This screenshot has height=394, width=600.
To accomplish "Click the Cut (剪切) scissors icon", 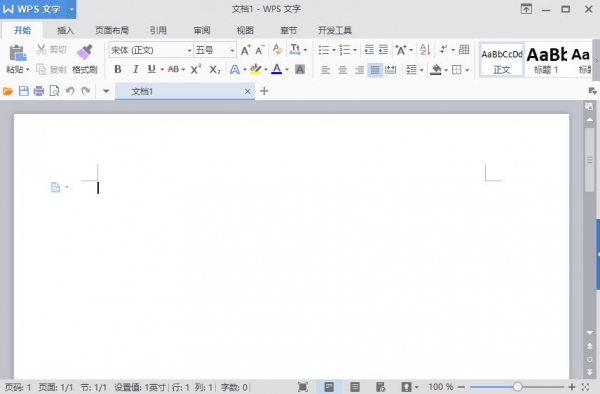I will (41, 49).
